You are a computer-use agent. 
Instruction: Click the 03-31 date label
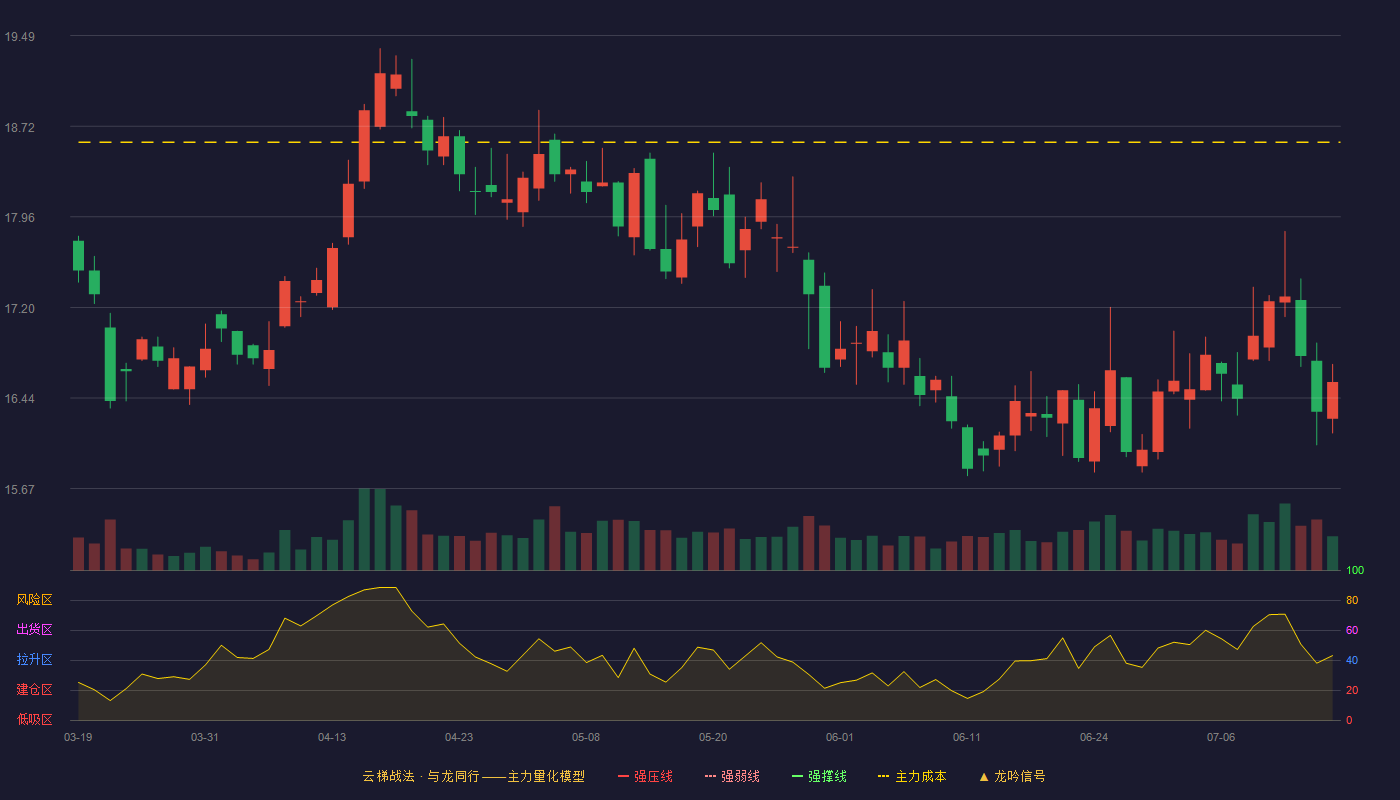click(x=205, y=737)
